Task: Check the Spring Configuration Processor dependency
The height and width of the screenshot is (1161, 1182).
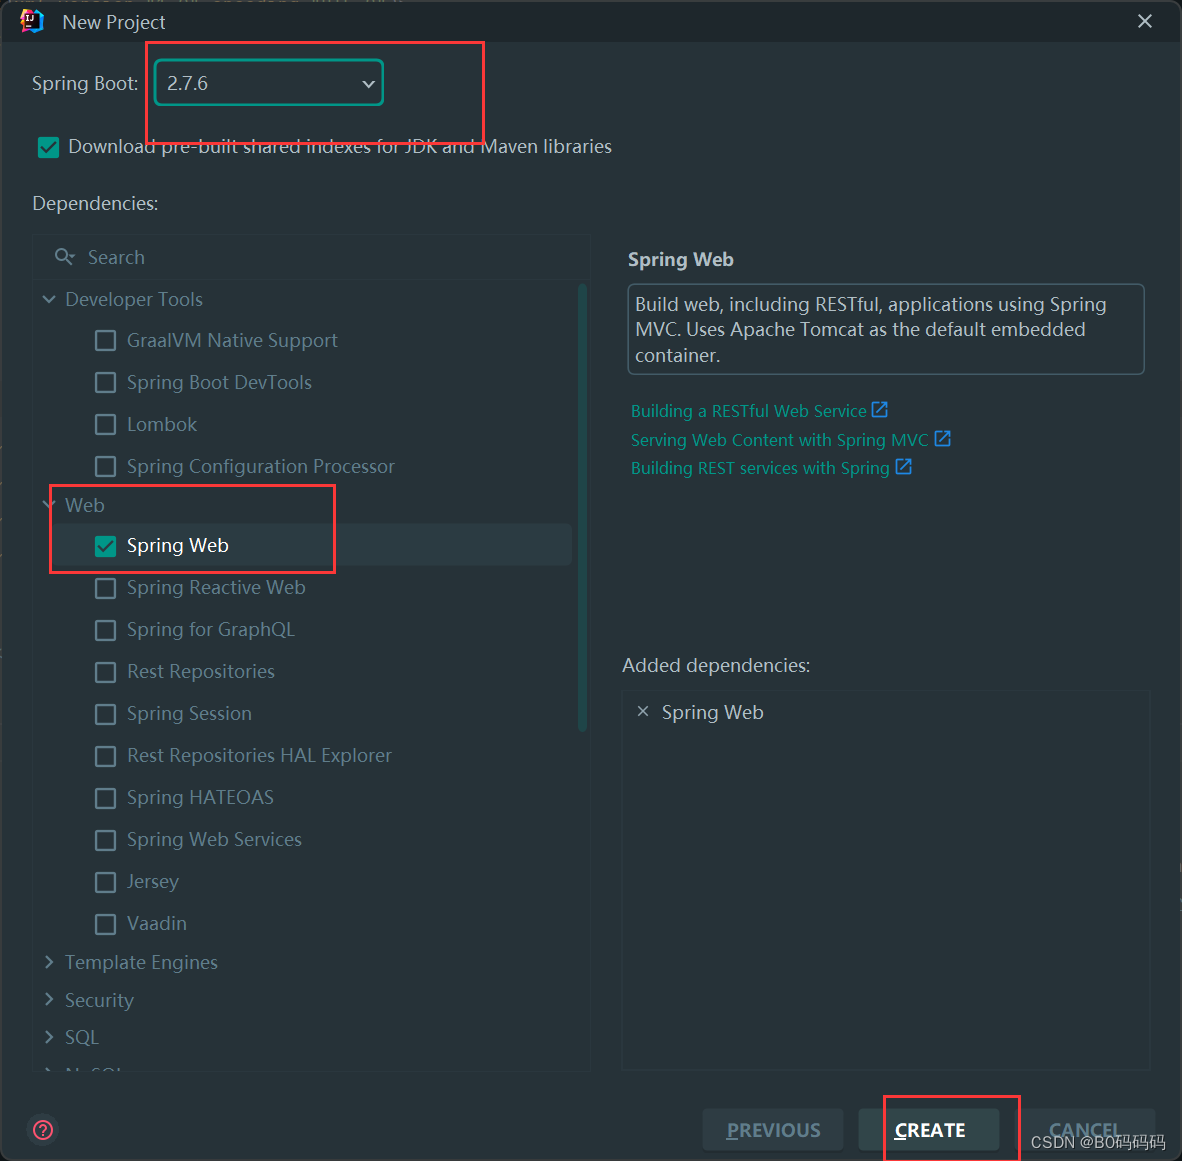Action: click(x=106, y=467)
